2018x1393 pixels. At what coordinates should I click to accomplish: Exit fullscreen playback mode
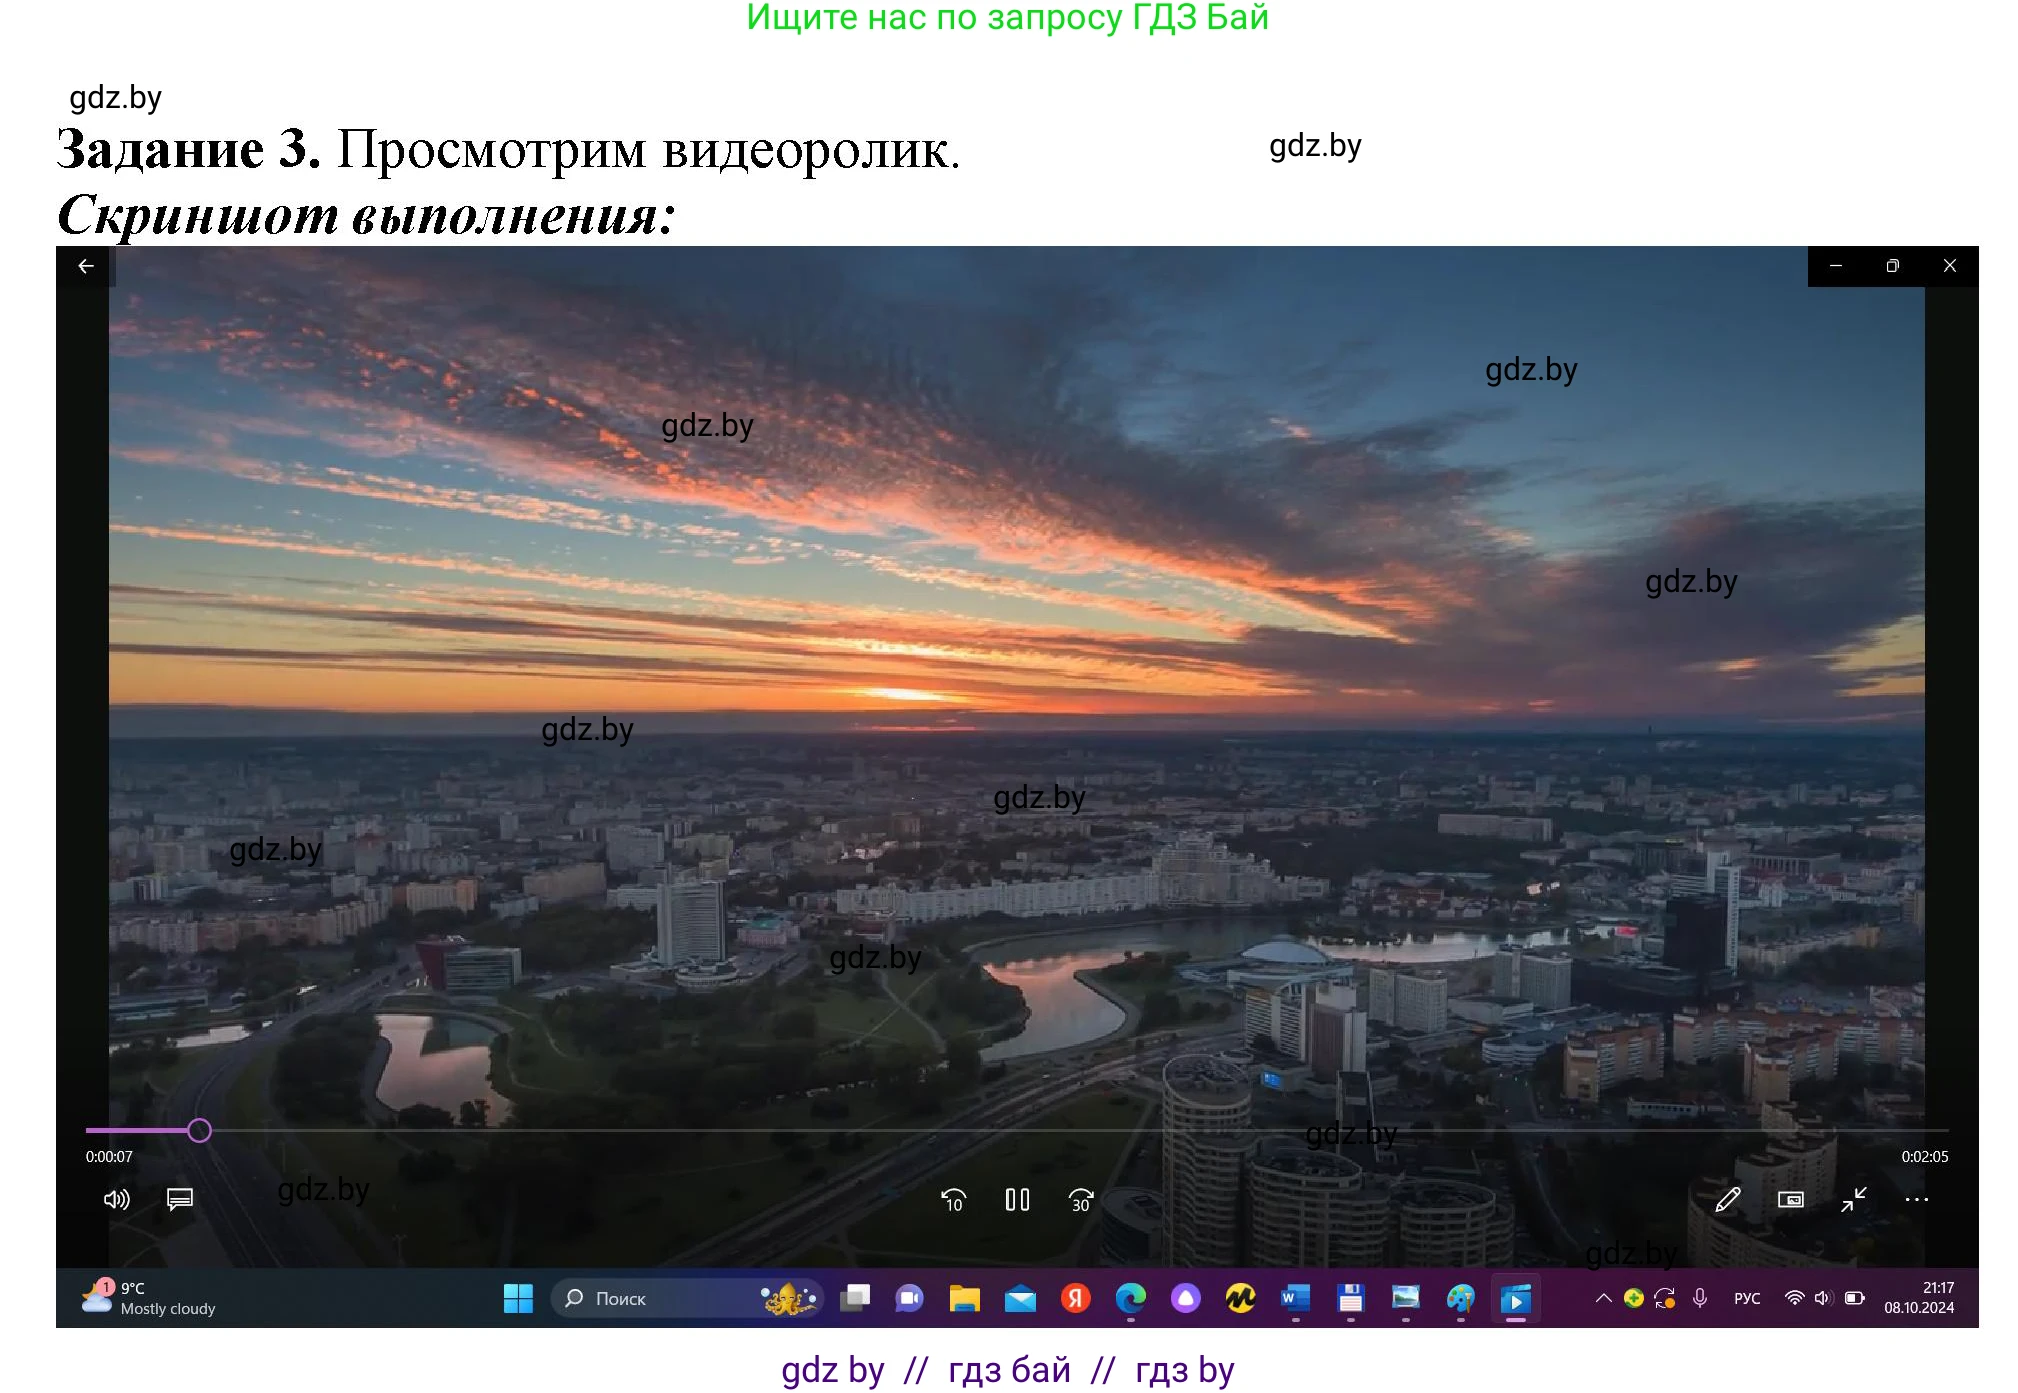pos(1855,1200)
